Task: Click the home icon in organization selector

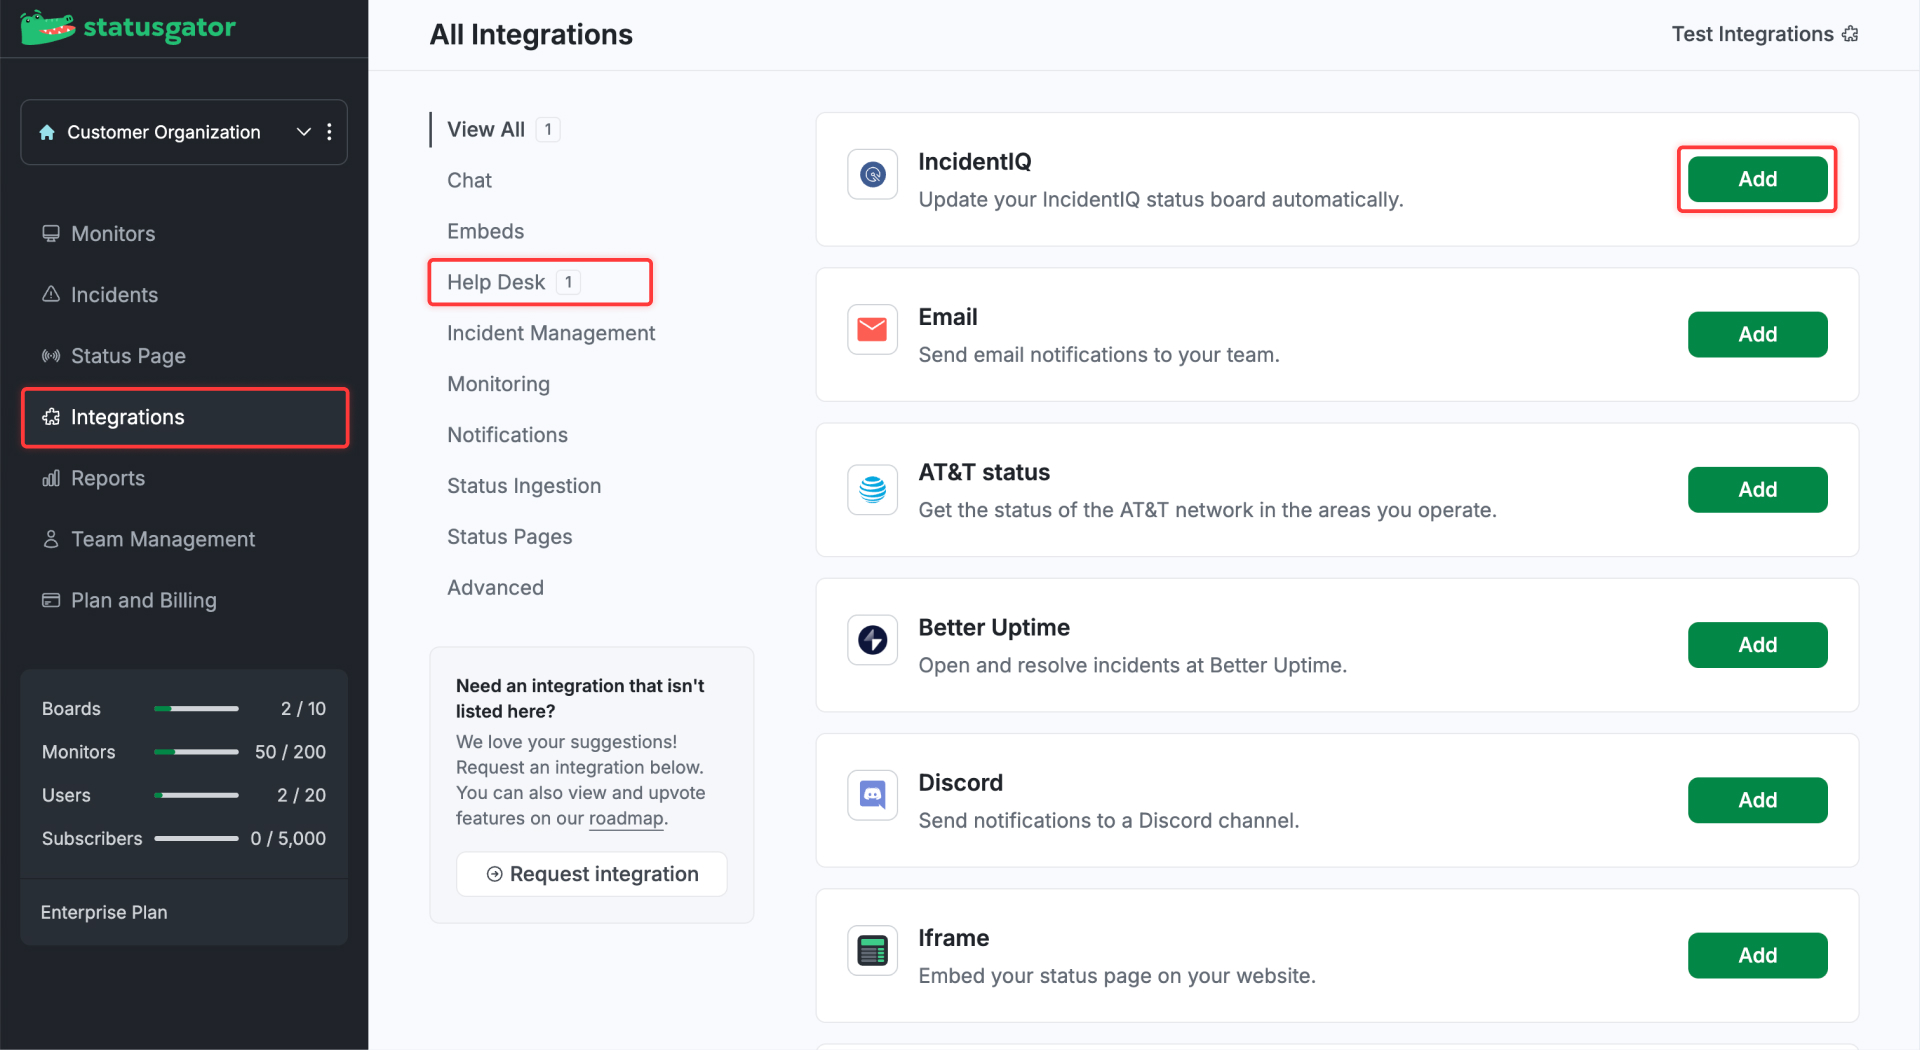Action: click(x=47, y=132)
